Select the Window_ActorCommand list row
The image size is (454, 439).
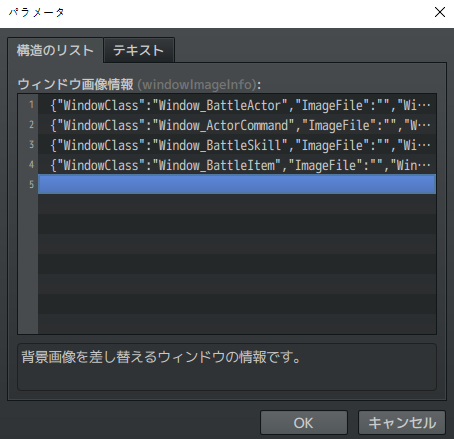point(237,125)
